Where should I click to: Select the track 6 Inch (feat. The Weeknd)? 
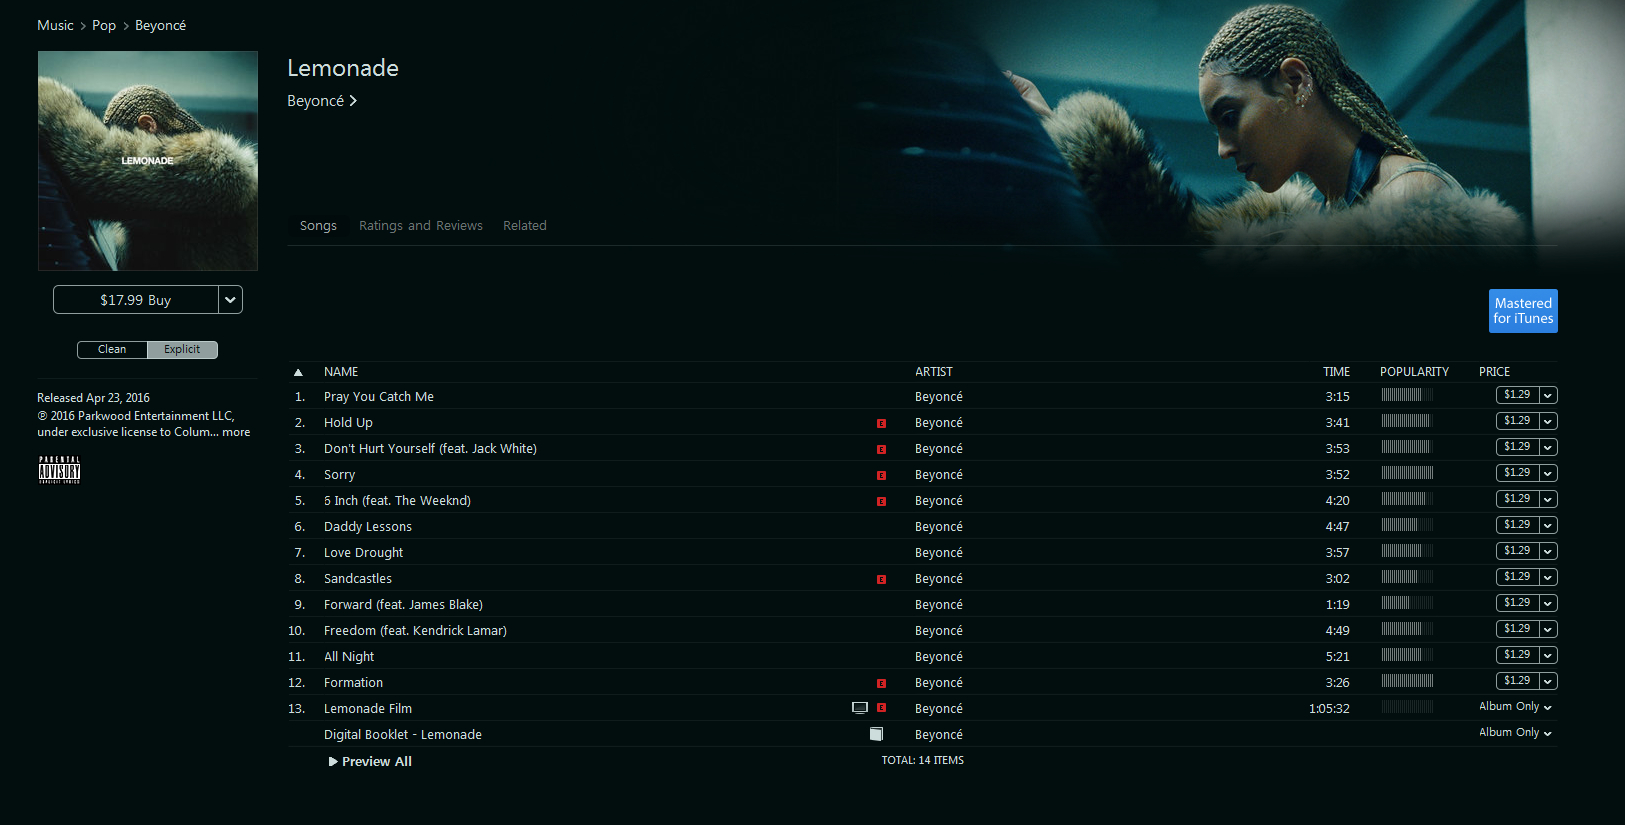click(x=397, y=501)
